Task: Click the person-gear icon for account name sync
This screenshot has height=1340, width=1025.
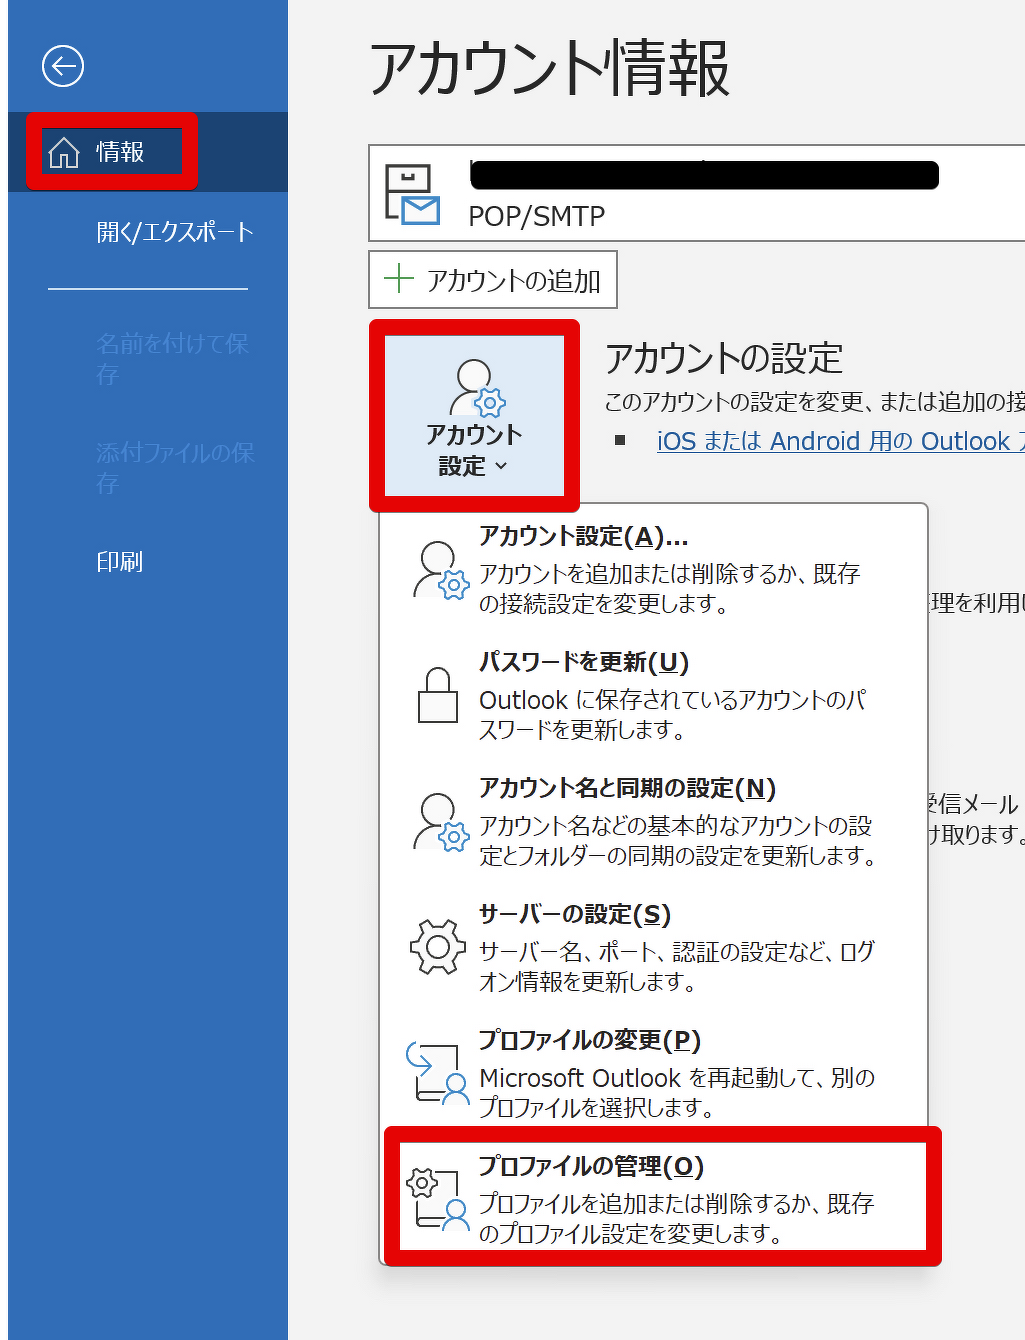Action: tap(440, 821)
